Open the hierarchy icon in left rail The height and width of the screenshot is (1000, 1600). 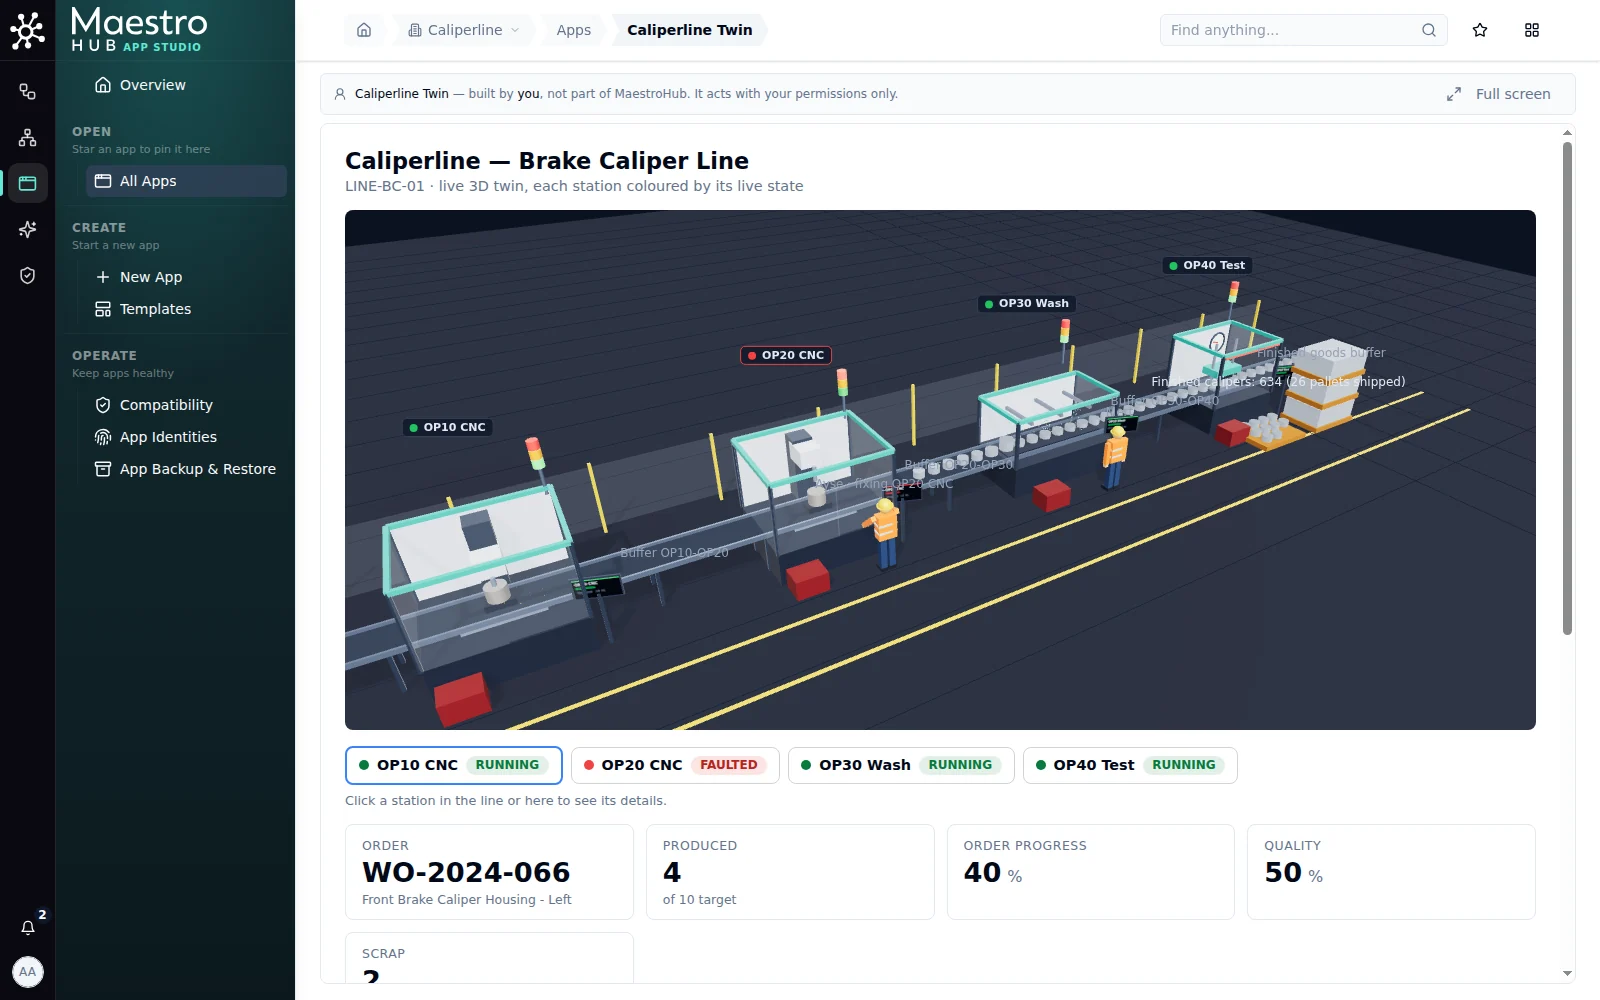pos(28,138)
